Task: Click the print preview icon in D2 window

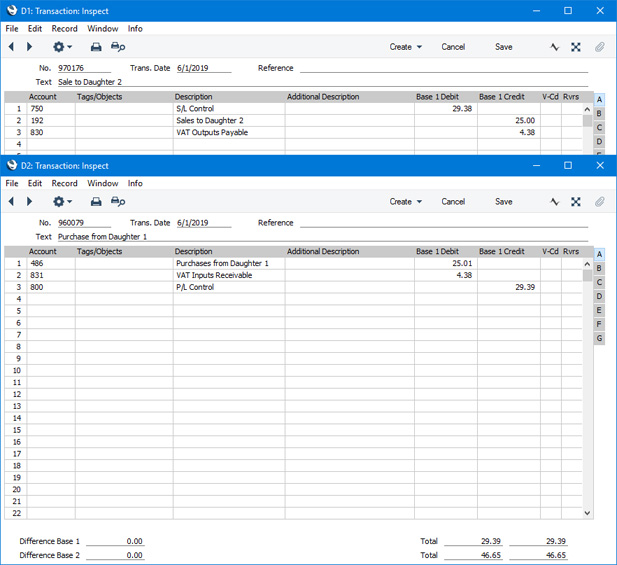Action: coord(118,201)
